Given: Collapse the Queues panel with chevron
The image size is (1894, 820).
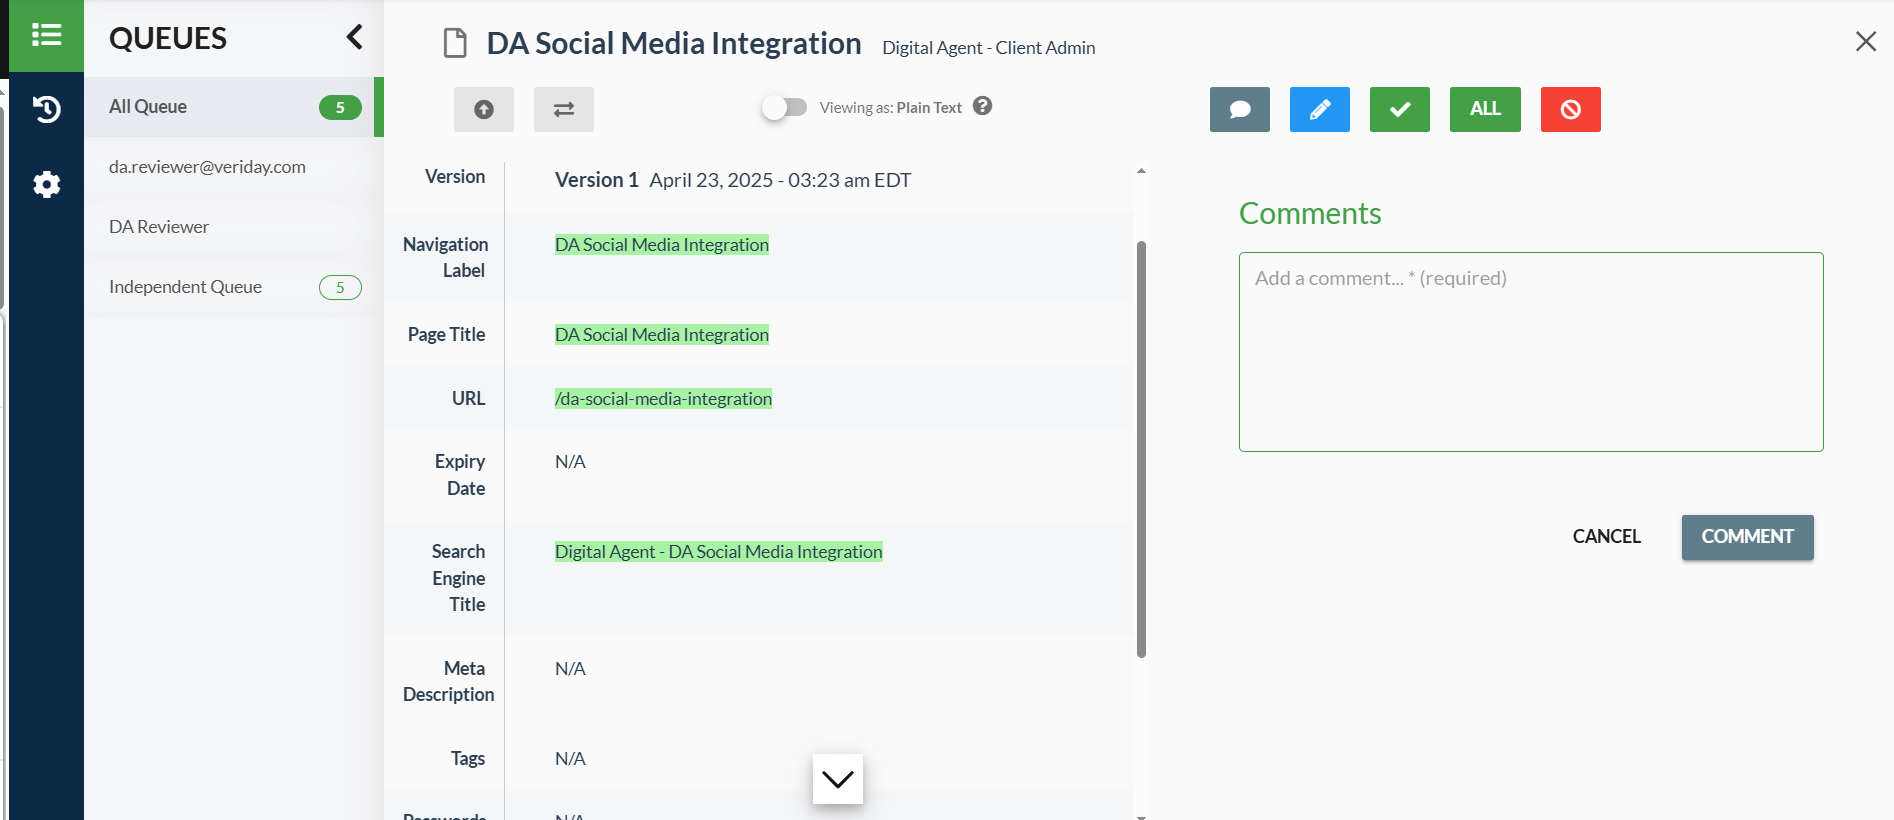Looking at the screenshot, I should [x=354, y=38].
